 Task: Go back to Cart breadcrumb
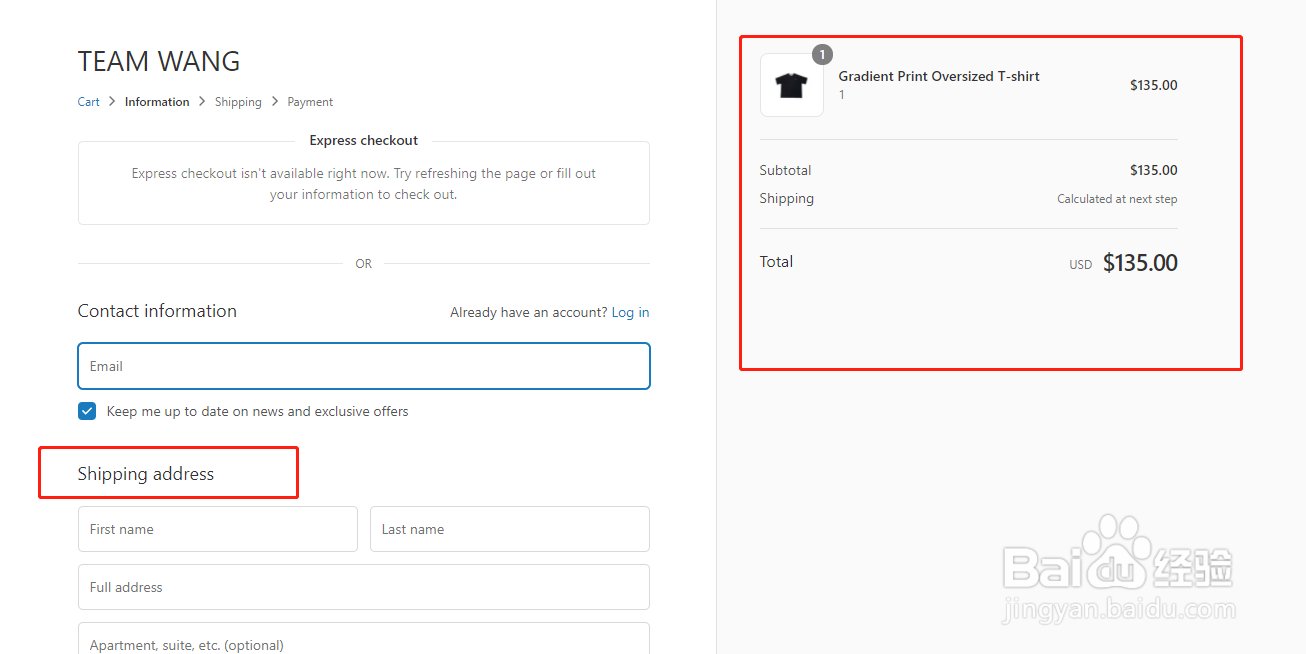coord(89,102)
